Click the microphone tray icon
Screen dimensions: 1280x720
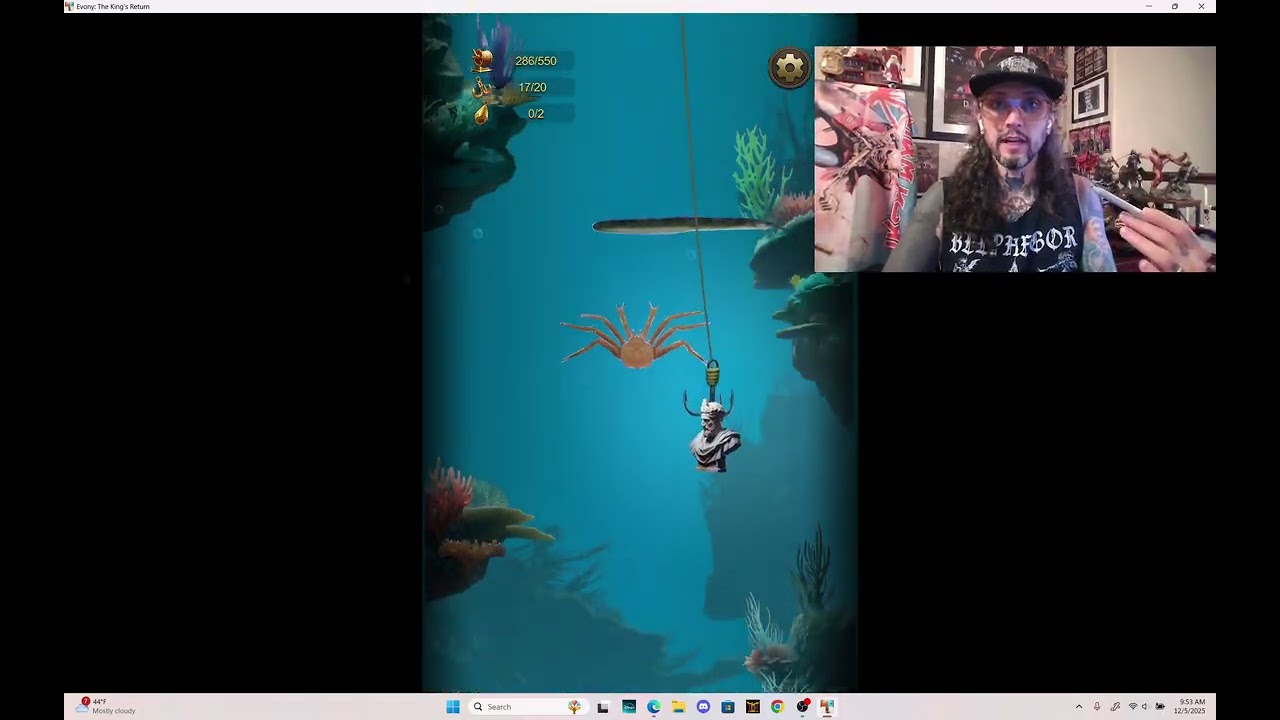[1097, 707]
